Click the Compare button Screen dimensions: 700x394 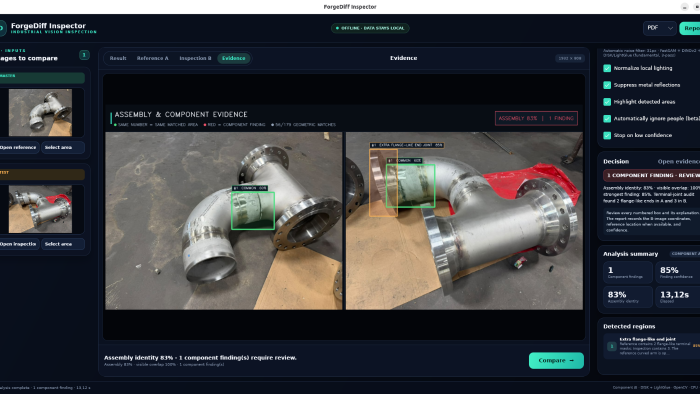coord(556,361)
